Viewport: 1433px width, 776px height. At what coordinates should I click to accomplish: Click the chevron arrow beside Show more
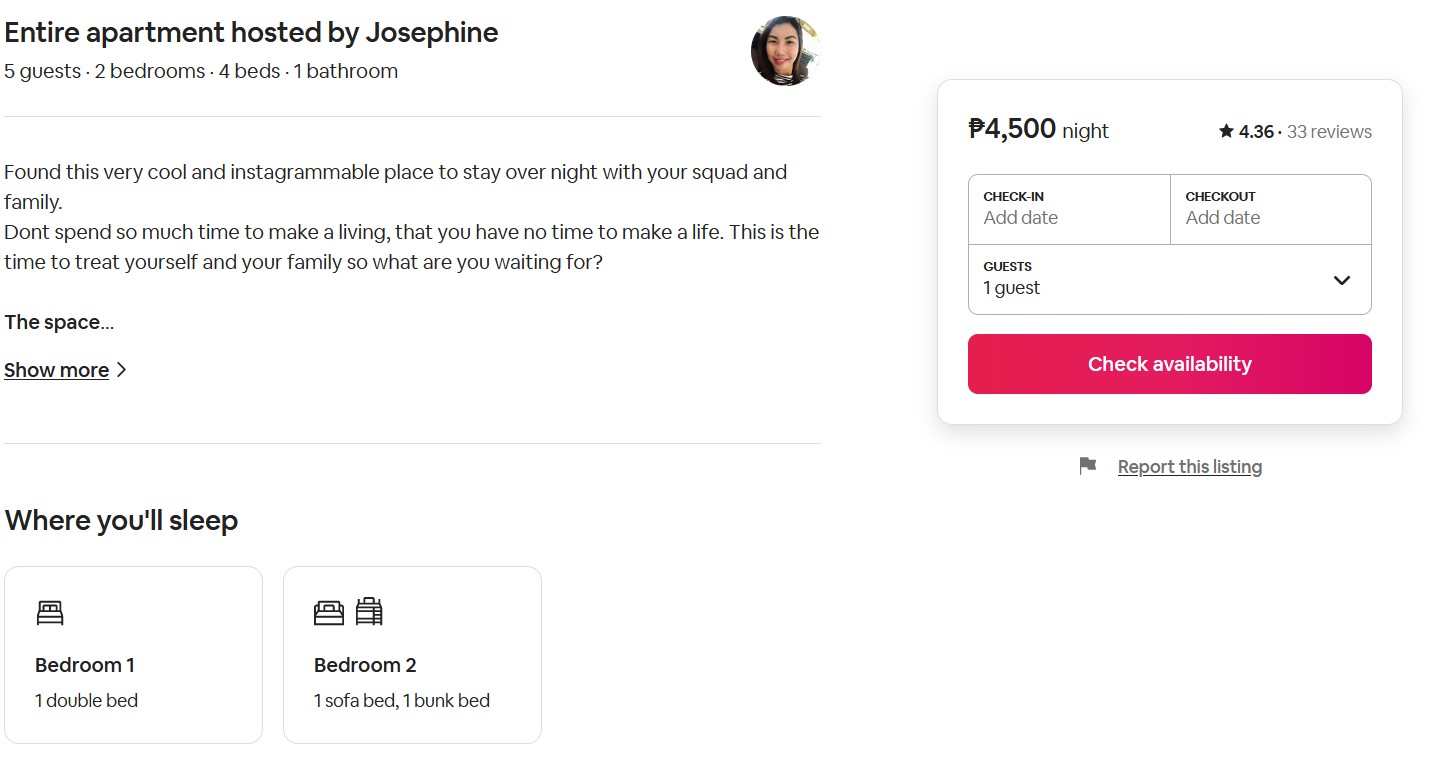point(122,370)
